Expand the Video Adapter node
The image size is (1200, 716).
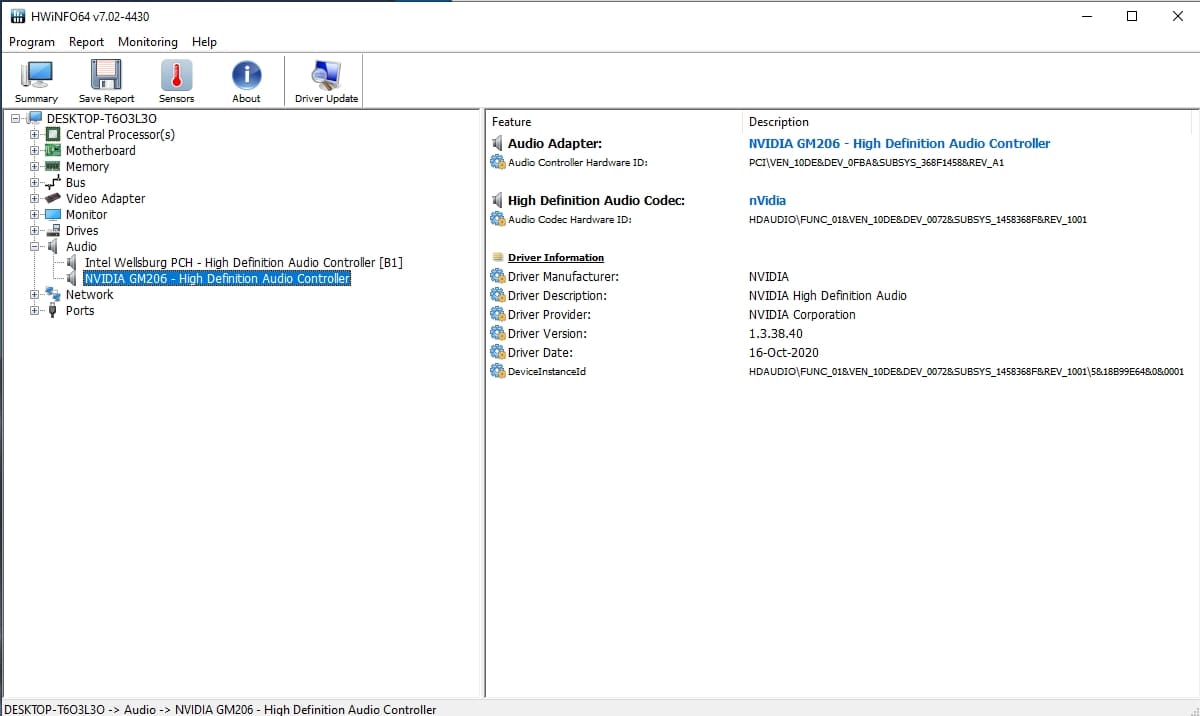coord(35,198)
